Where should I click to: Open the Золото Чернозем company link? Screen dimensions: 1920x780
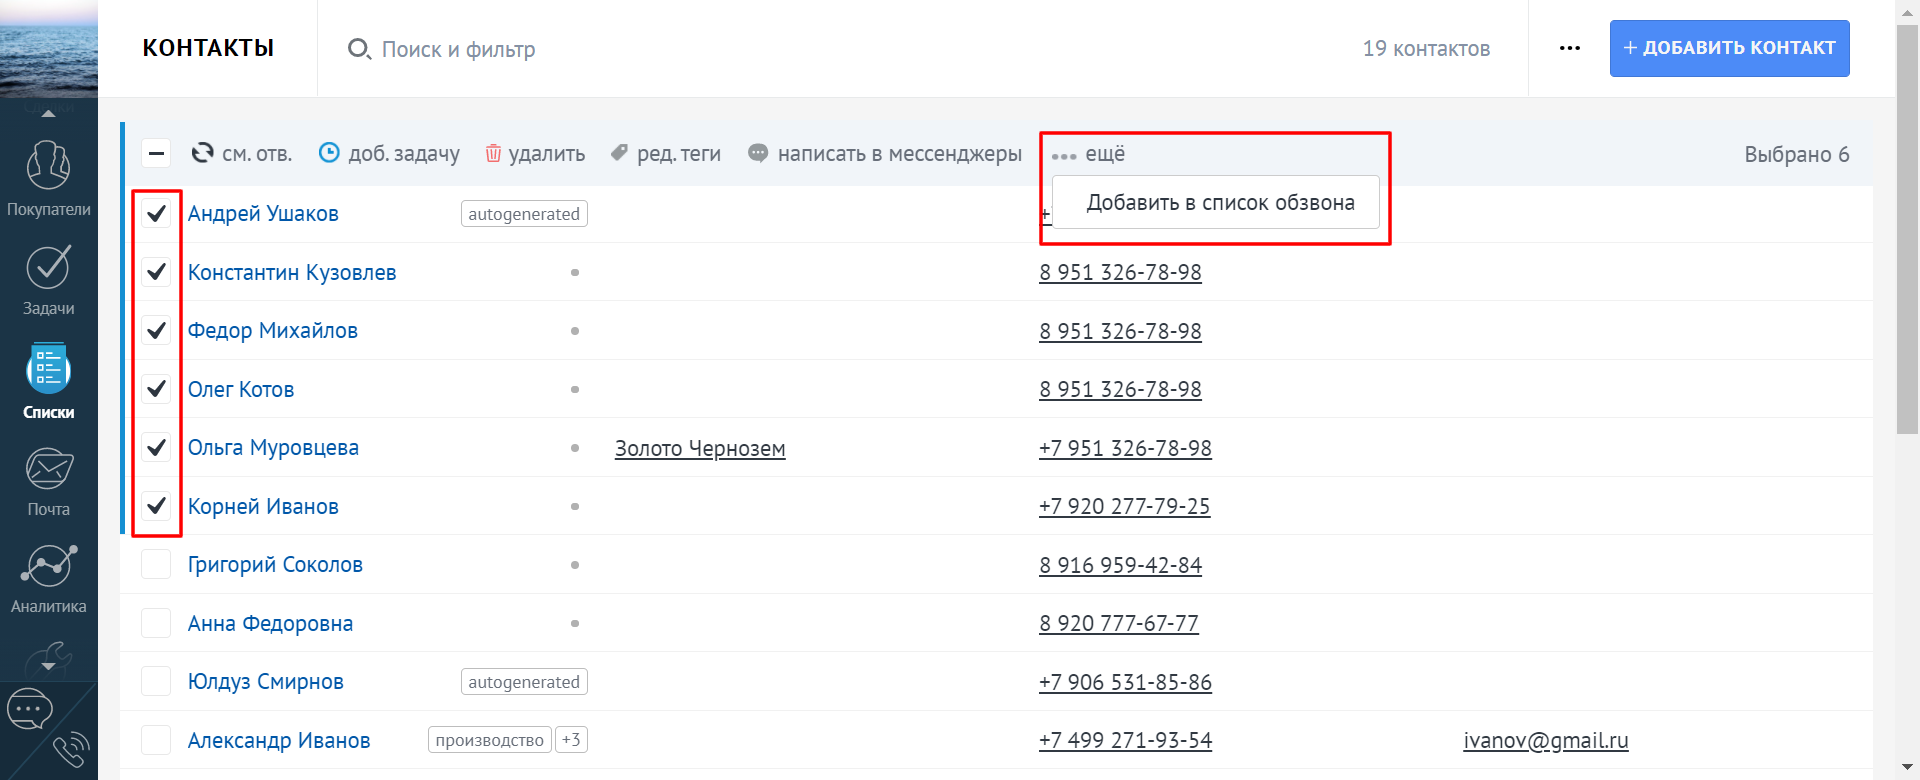(700, 449)
